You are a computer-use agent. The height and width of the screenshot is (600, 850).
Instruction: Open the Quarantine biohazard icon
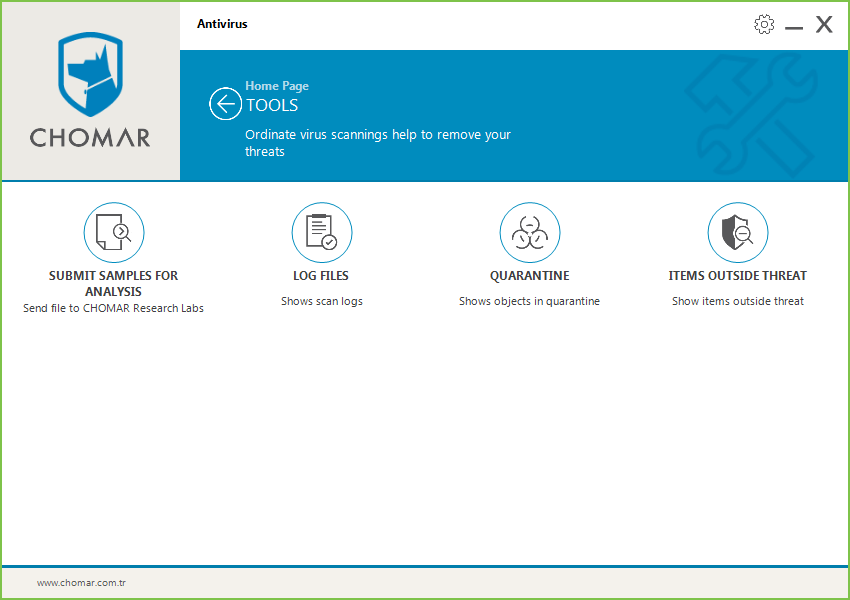(x=530, y=233)
